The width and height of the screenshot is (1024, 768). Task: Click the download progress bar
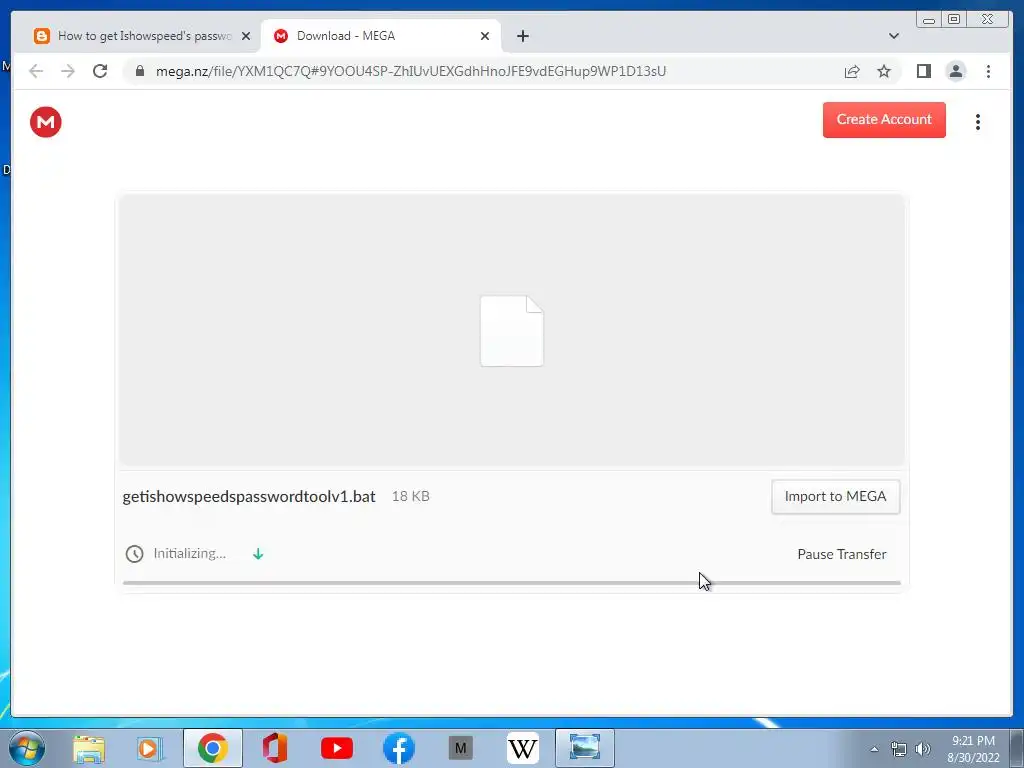coord(511,583)
